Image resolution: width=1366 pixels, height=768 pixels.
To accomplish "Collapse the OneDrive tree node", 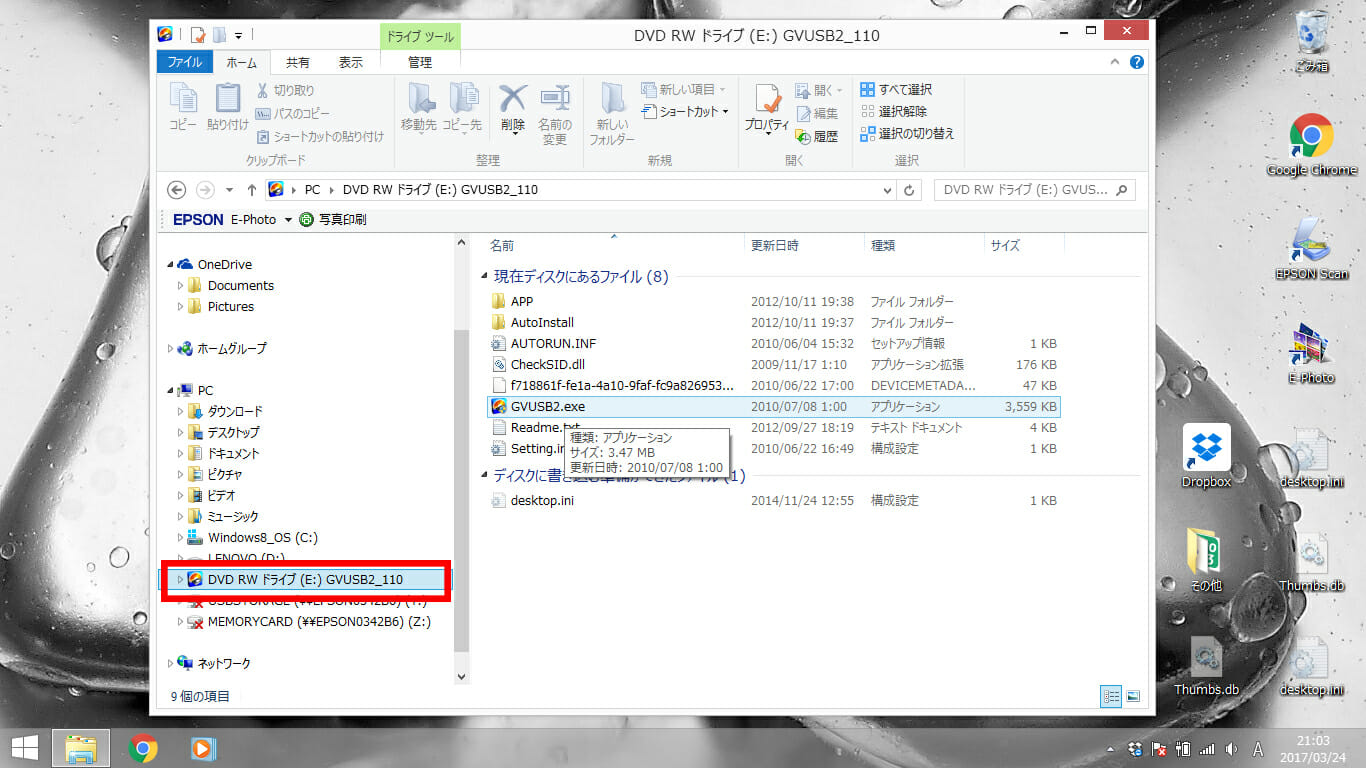I will (x=170, y=264).
